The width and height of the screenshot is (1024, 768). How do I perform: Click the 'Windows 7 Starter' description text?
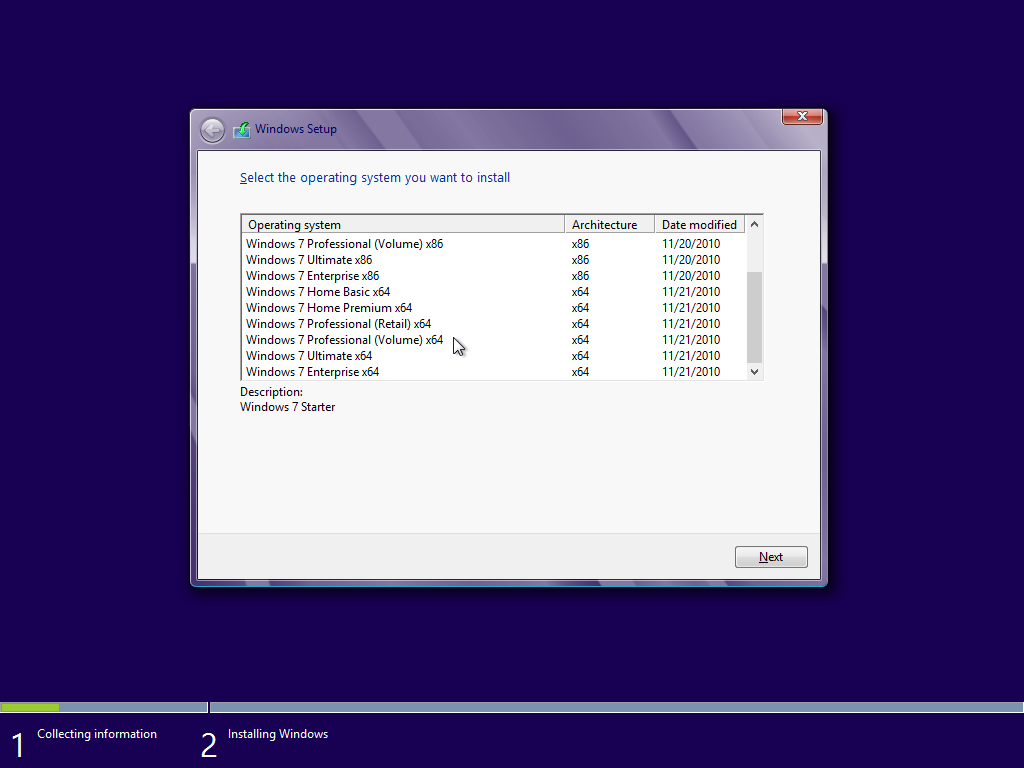click(287, 407)
